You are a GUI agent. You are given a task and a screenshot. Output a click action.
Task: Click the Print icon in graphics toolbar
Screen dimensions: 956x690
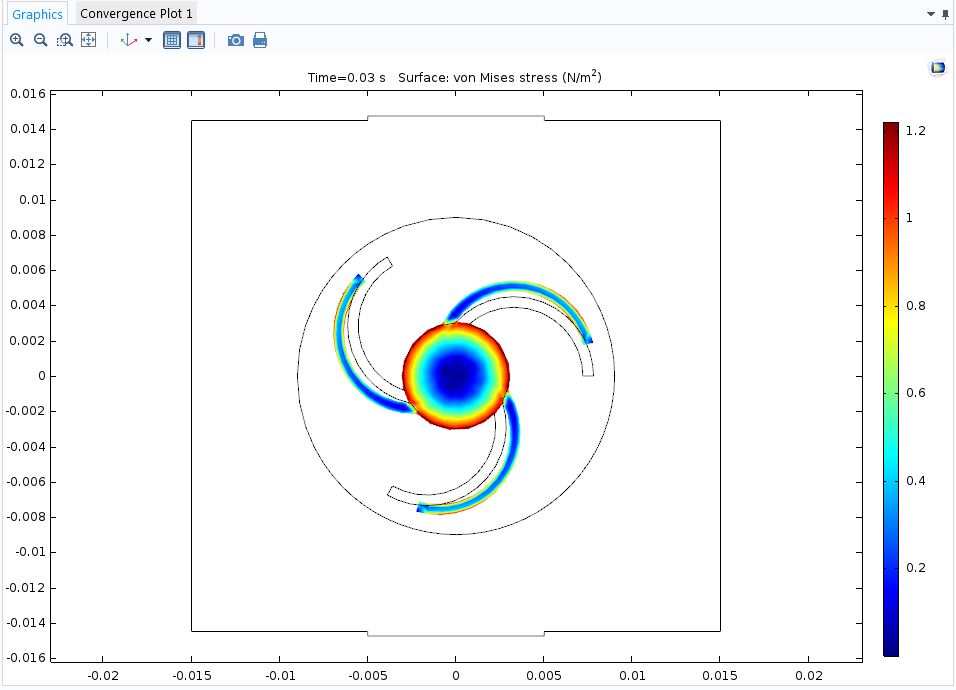point(260,40)
